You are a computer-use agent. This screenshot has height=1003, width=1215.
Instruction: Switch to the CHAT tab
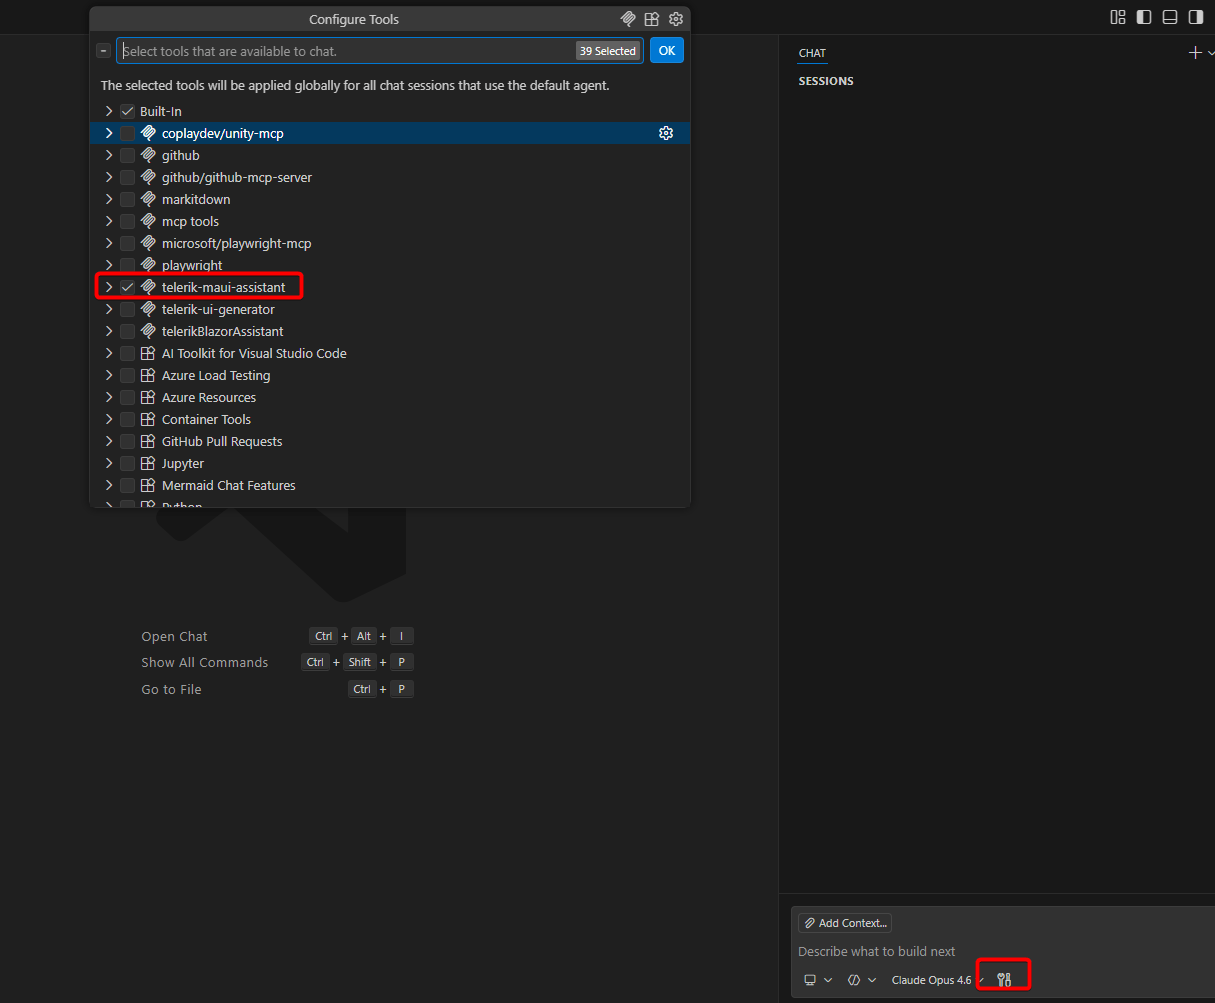click(x=812, y=53)
